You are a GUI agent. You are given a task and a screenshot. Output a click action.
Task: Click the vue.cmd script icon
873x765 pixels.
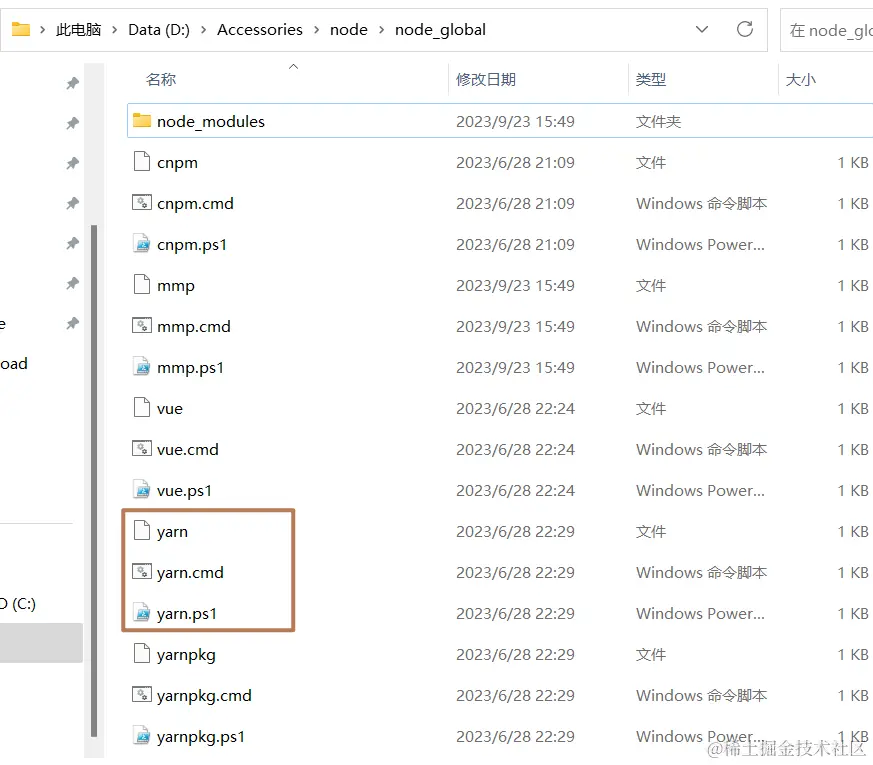(142, 449)
